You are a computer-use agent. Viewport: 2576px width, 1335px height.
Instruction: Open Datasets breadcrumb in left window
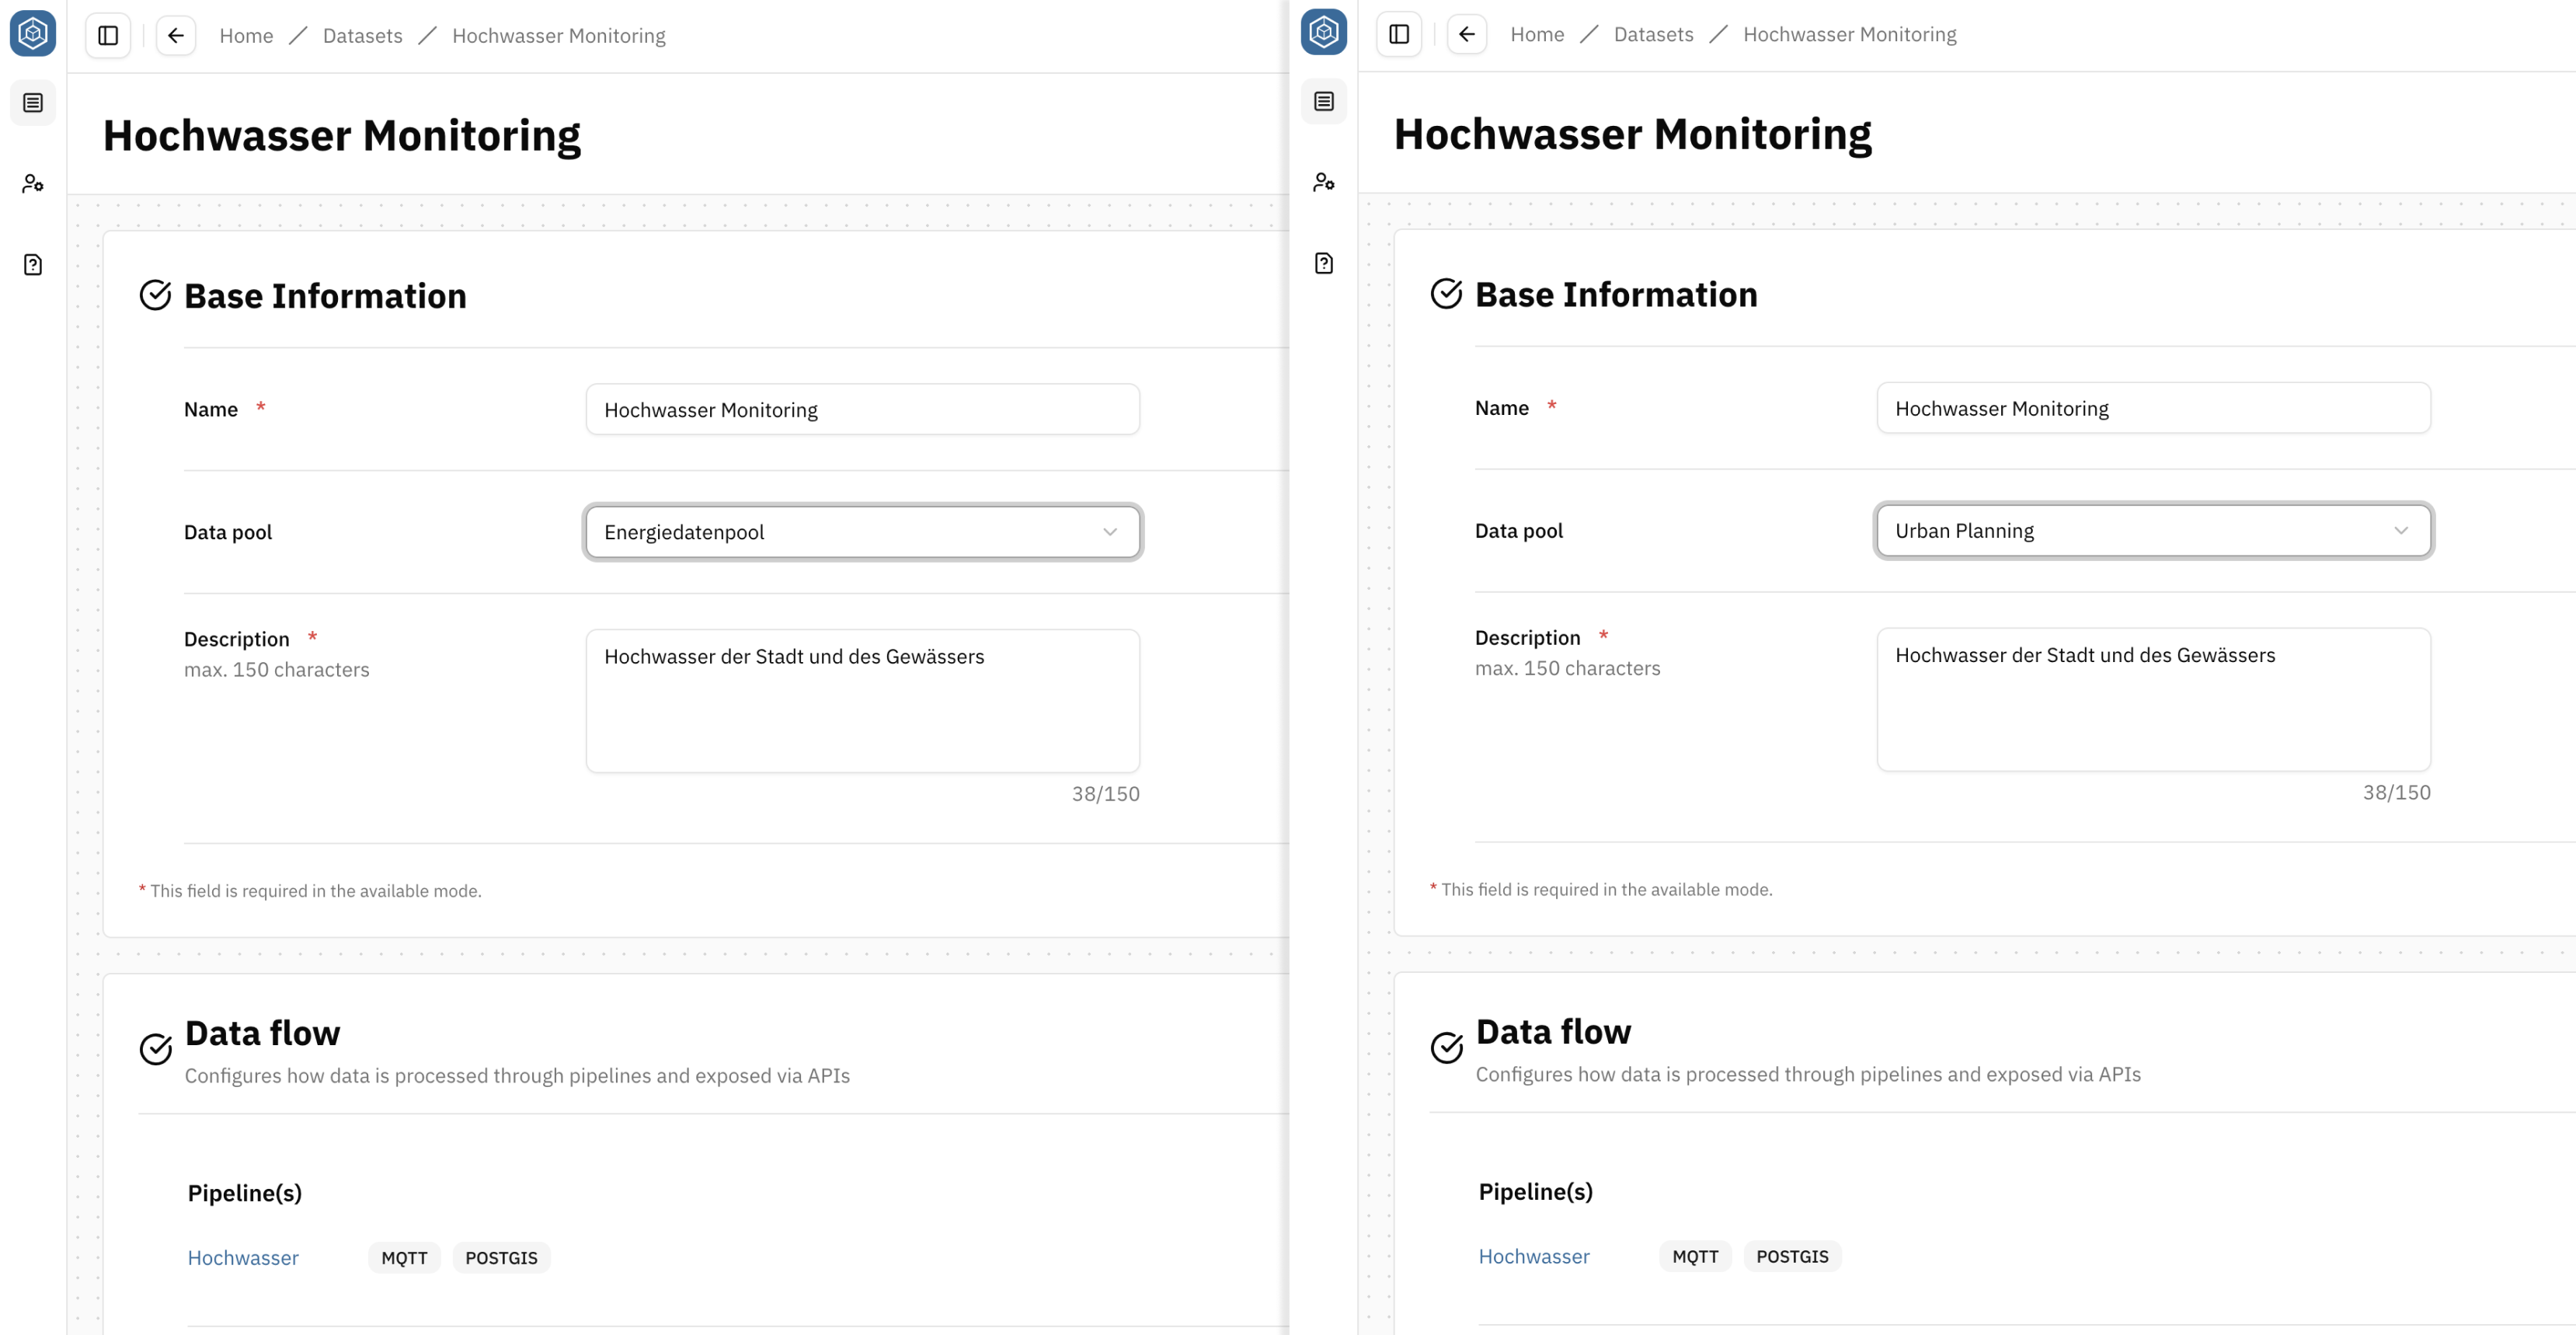pyautogui.click(x=362, y=36)
